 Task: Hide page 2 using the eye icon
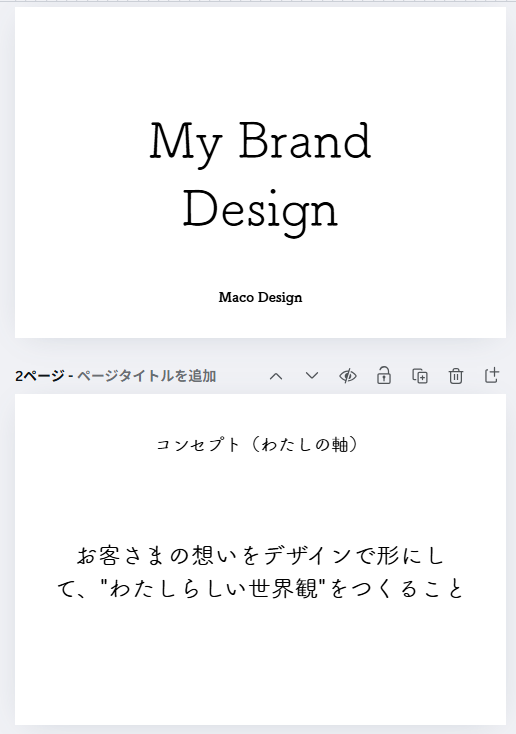tap(348, 376)
